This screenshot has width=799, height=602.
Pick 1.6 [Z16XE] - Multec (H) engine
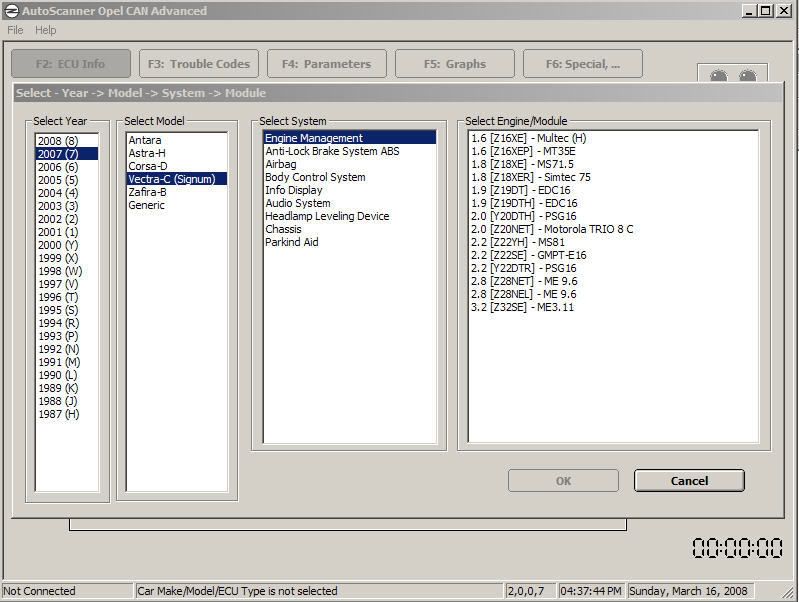point(613,138)
